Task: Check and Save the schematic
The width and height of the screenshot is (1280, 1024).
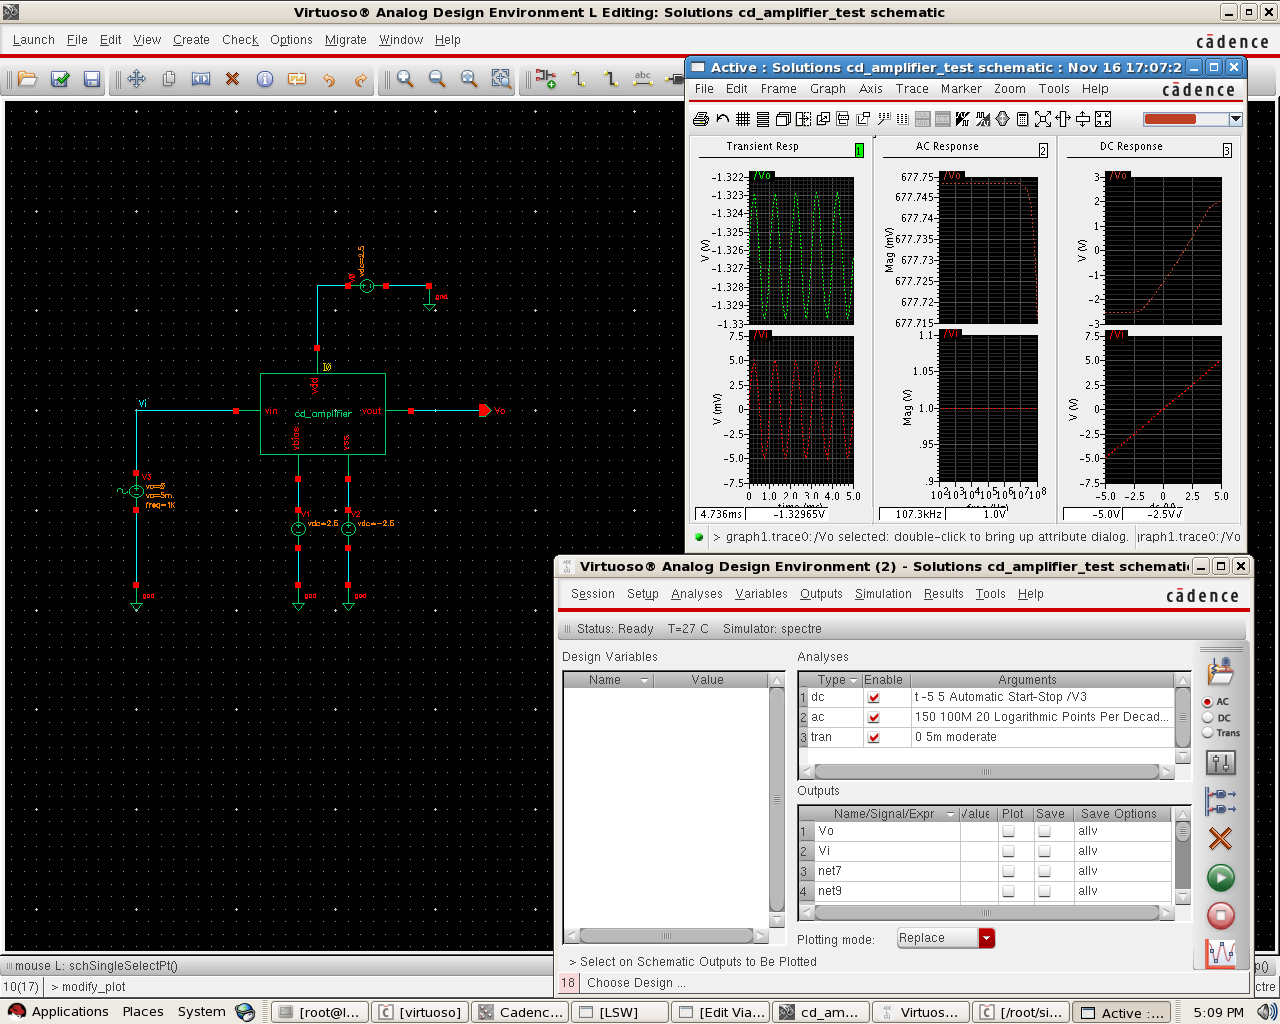Action: (59, 80)
